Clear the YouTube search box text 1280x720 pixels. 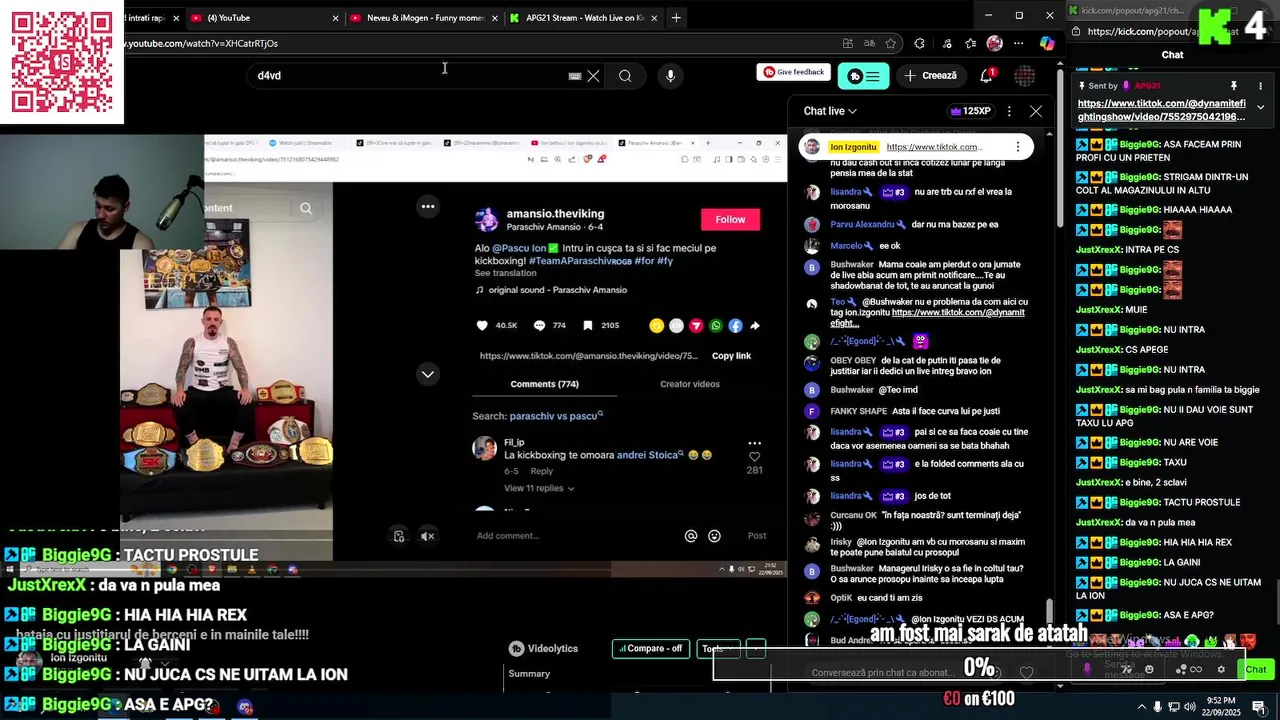[x=593, y=76]
